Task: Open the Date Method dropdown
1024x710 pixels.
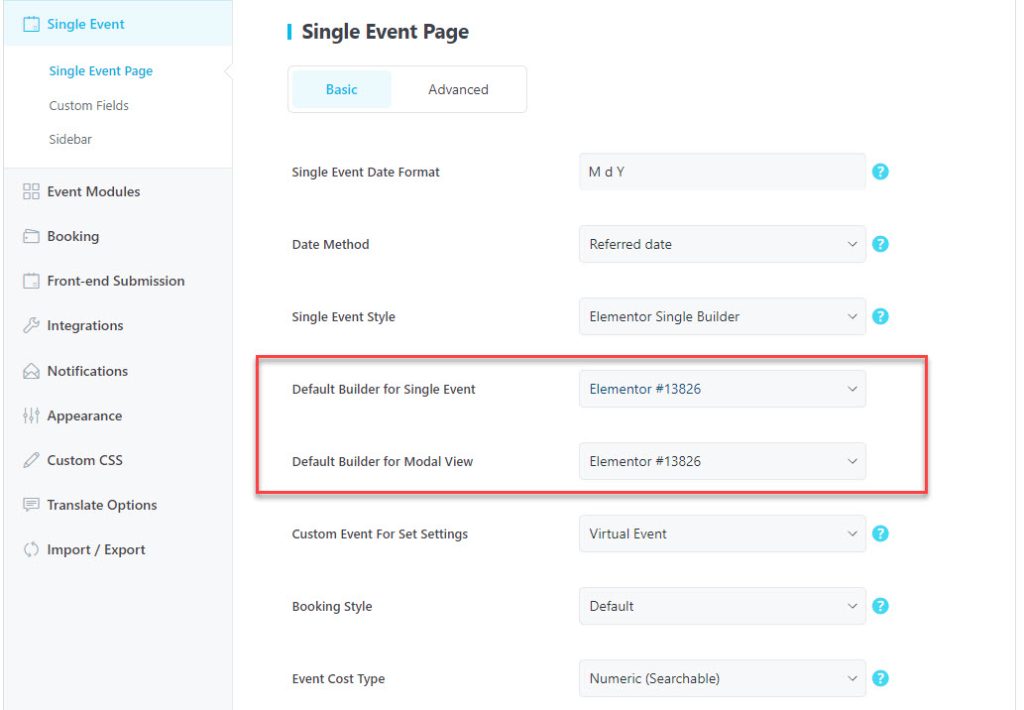Action: tap(722, 244)
